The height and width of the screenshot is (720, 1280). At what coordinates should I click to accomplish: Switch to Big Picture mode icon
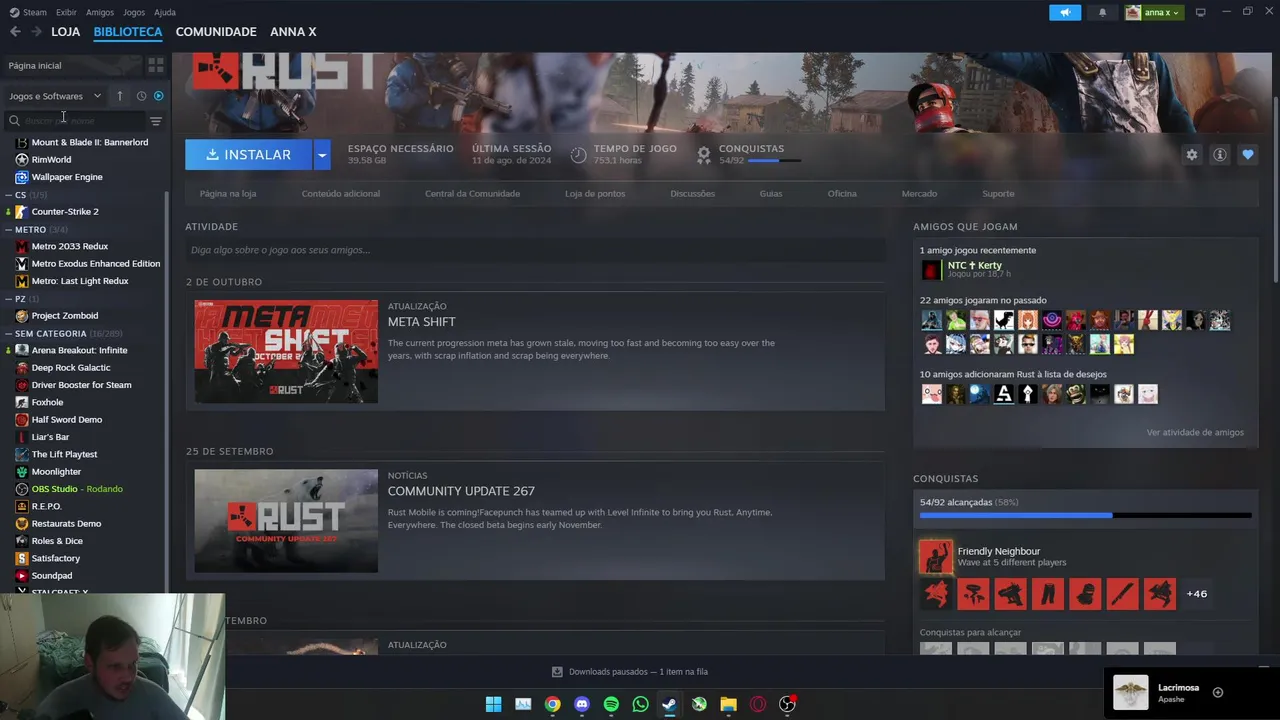[1200, 12]
